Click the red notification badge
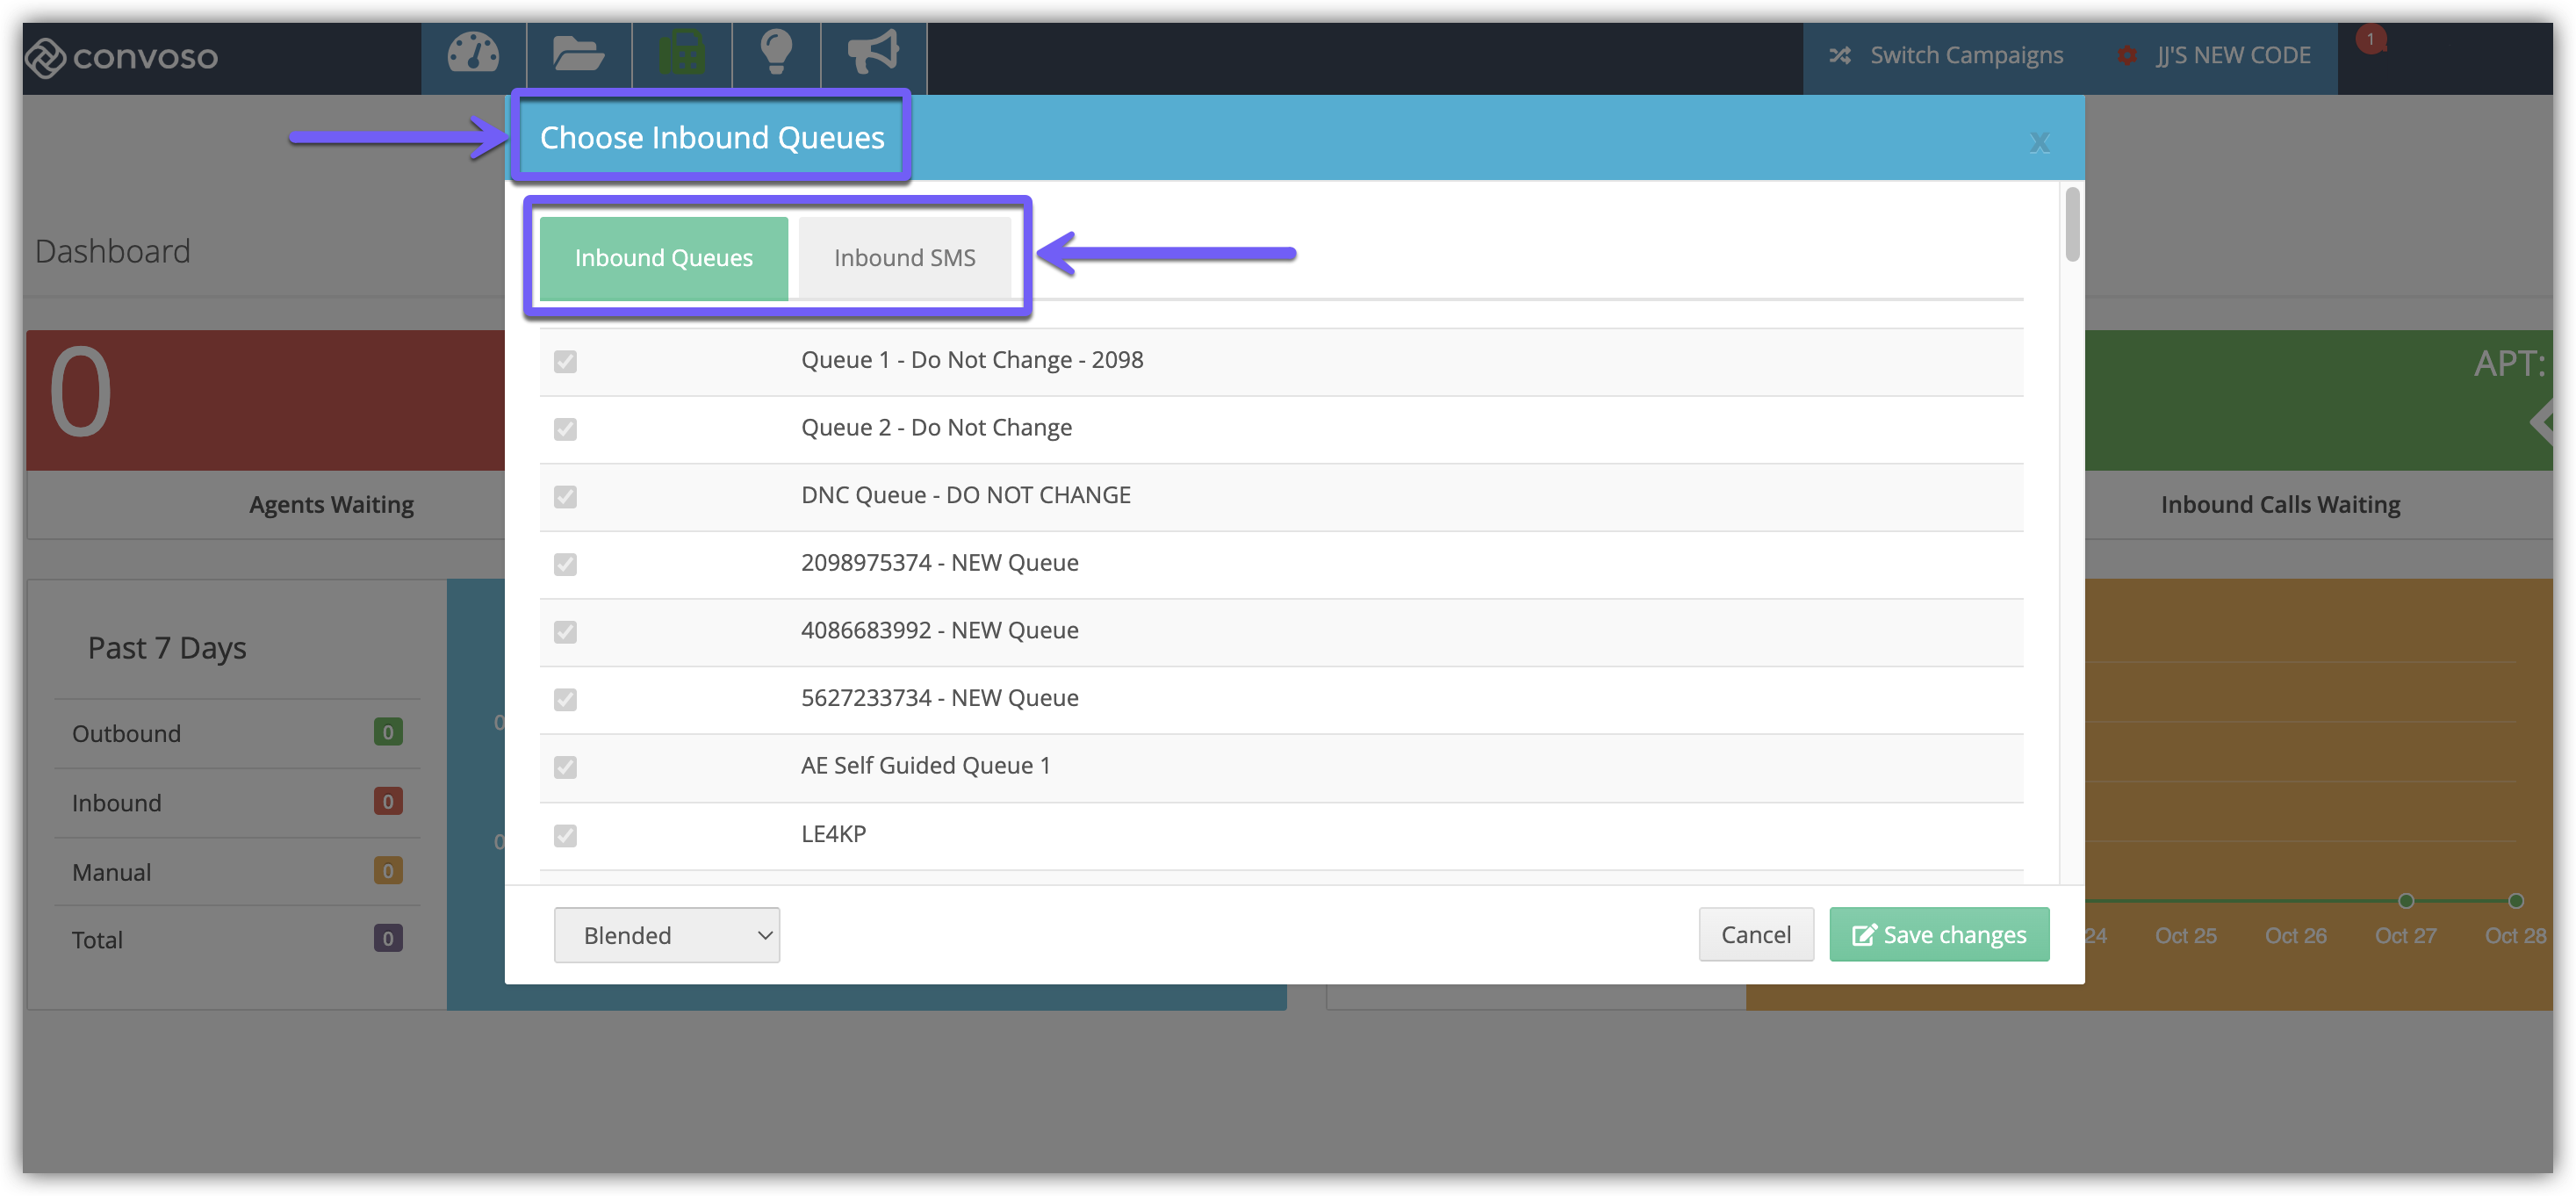 (2370, 40)
